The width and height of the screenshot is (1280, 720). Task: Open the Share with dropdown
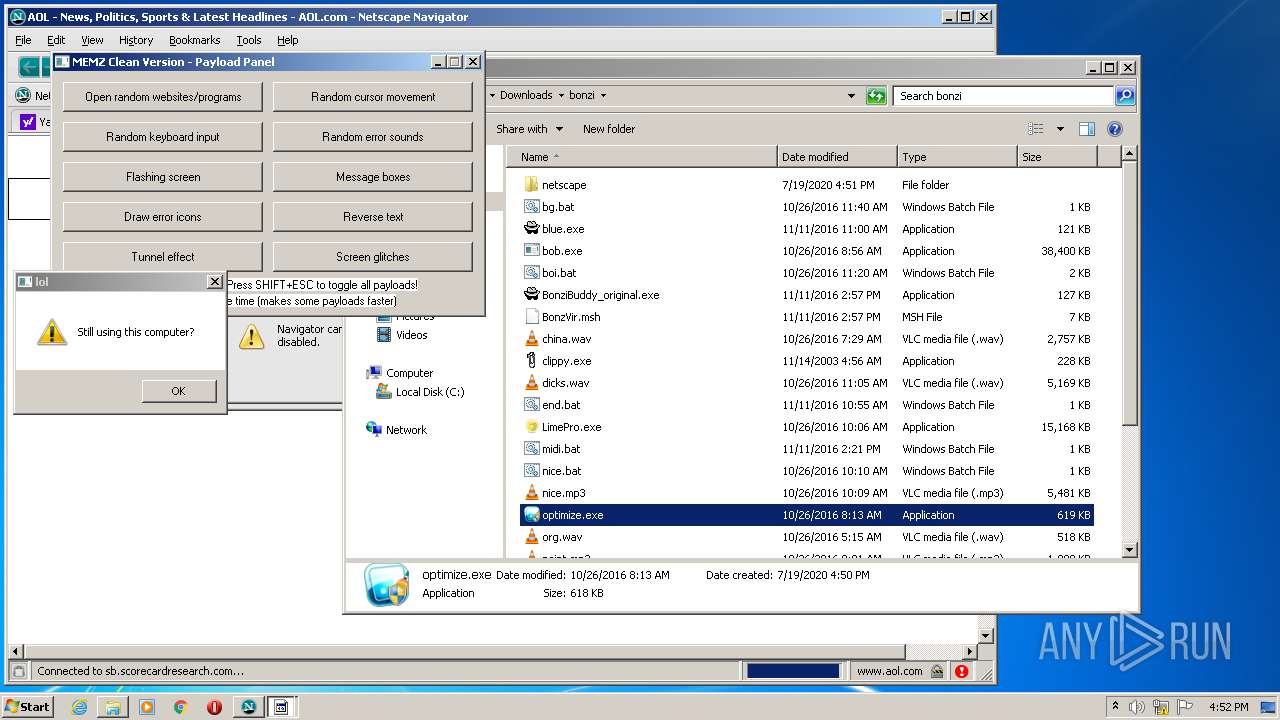(x=530, y=129)
